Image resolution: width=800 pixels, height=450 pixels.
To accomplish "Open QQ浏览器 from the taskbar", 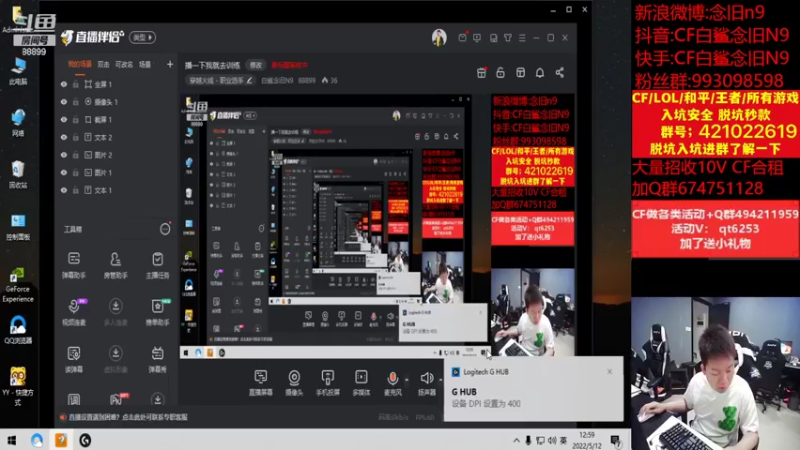I will (x=37, y=440).
